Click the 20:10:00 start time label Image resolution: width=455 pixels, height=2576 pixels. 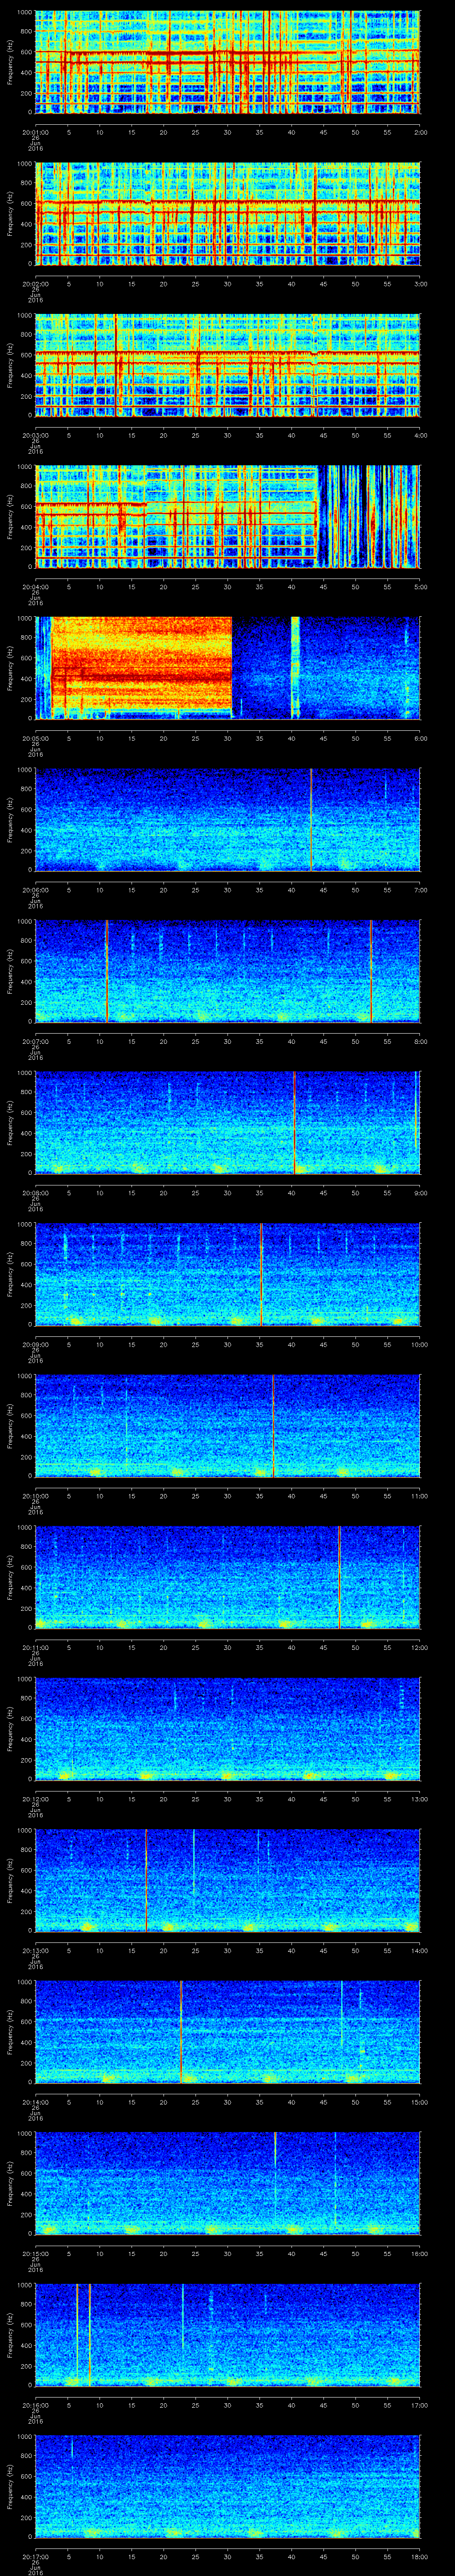coord(35,1496)
